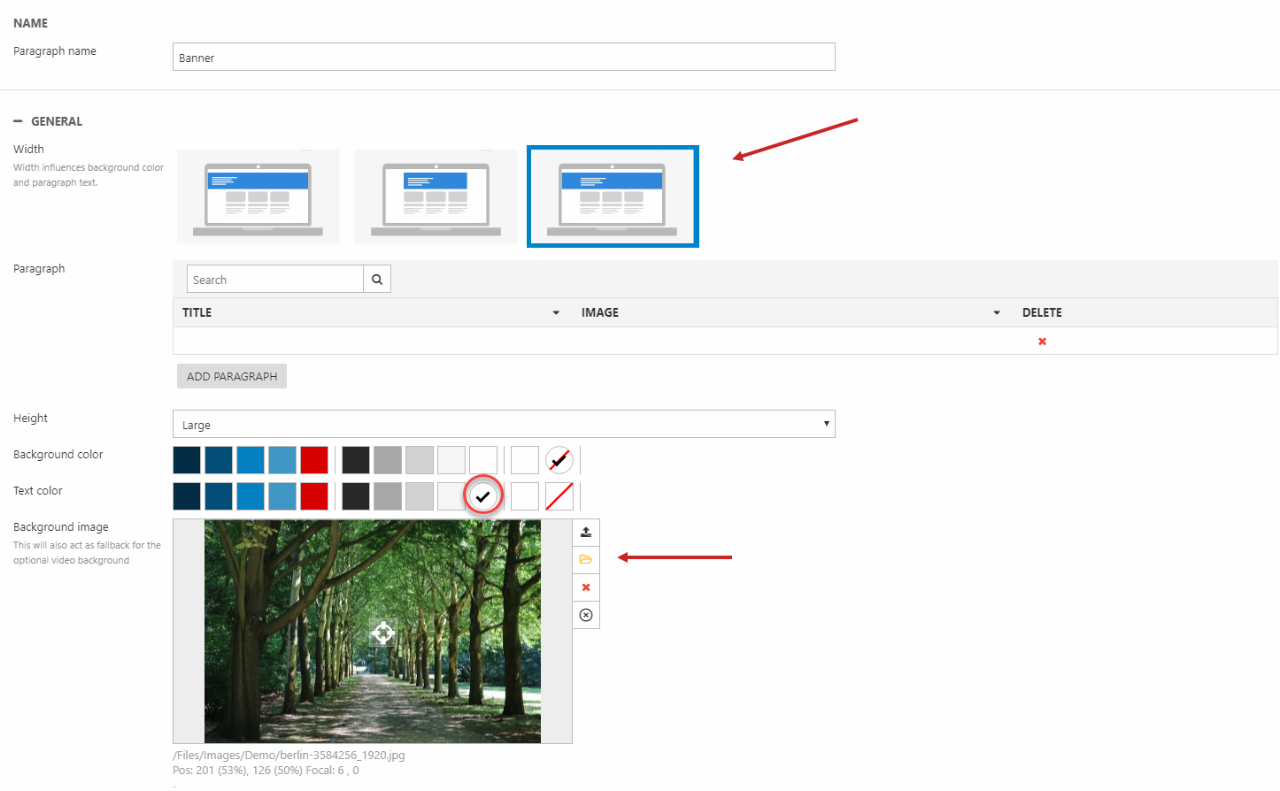Pick red swatch in Text color row

(x=315, y=496)
